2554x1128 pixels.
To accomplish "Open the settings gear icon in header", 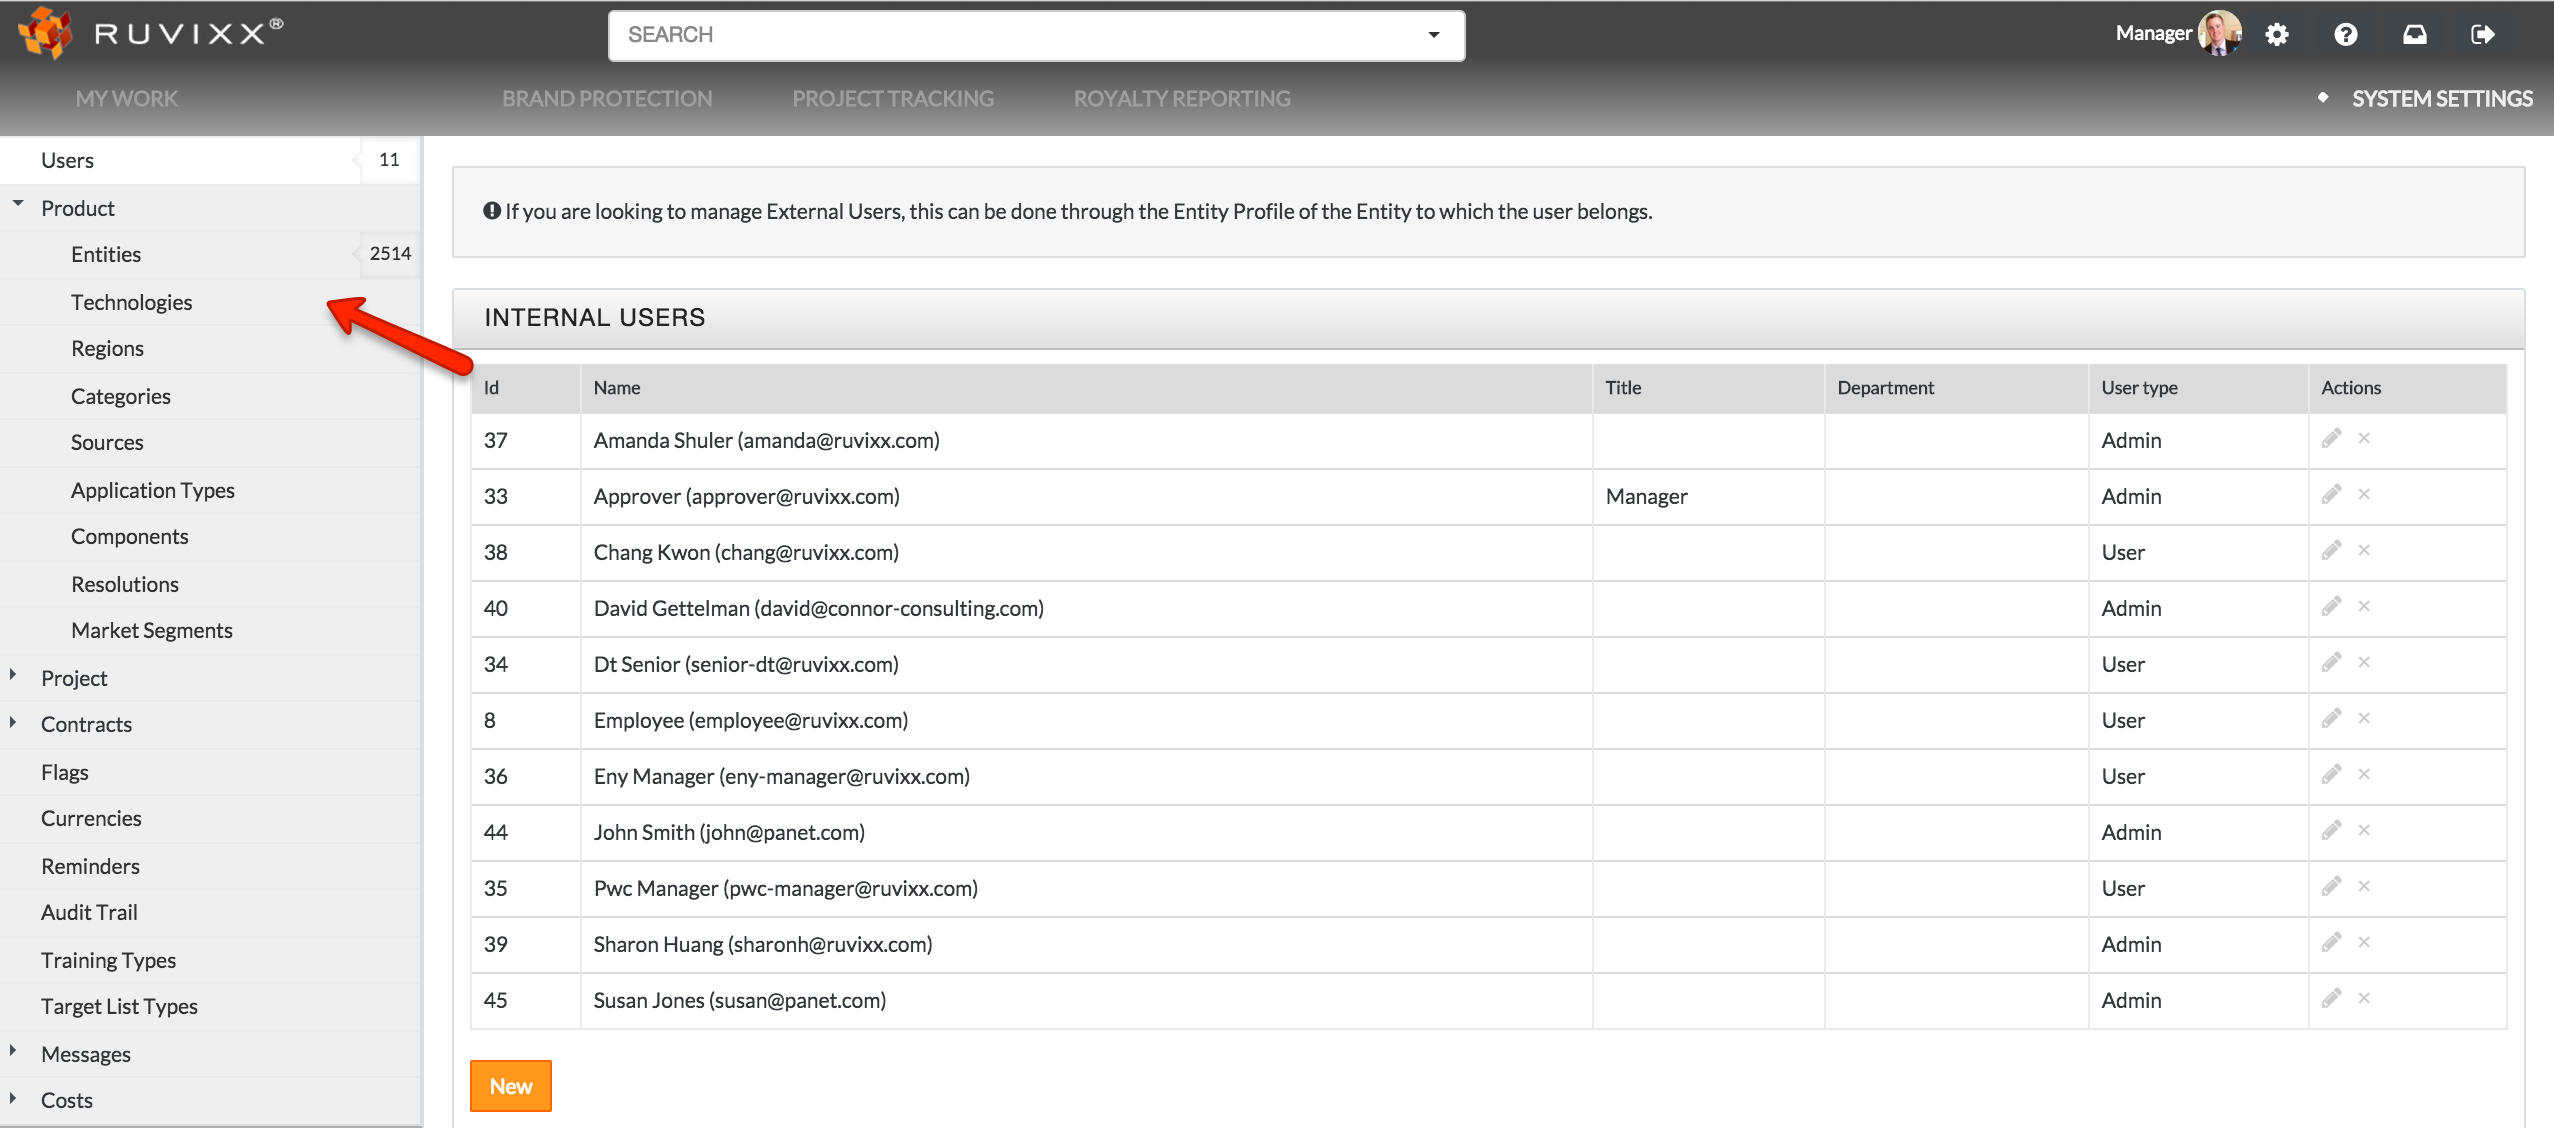I will 2277,35.
